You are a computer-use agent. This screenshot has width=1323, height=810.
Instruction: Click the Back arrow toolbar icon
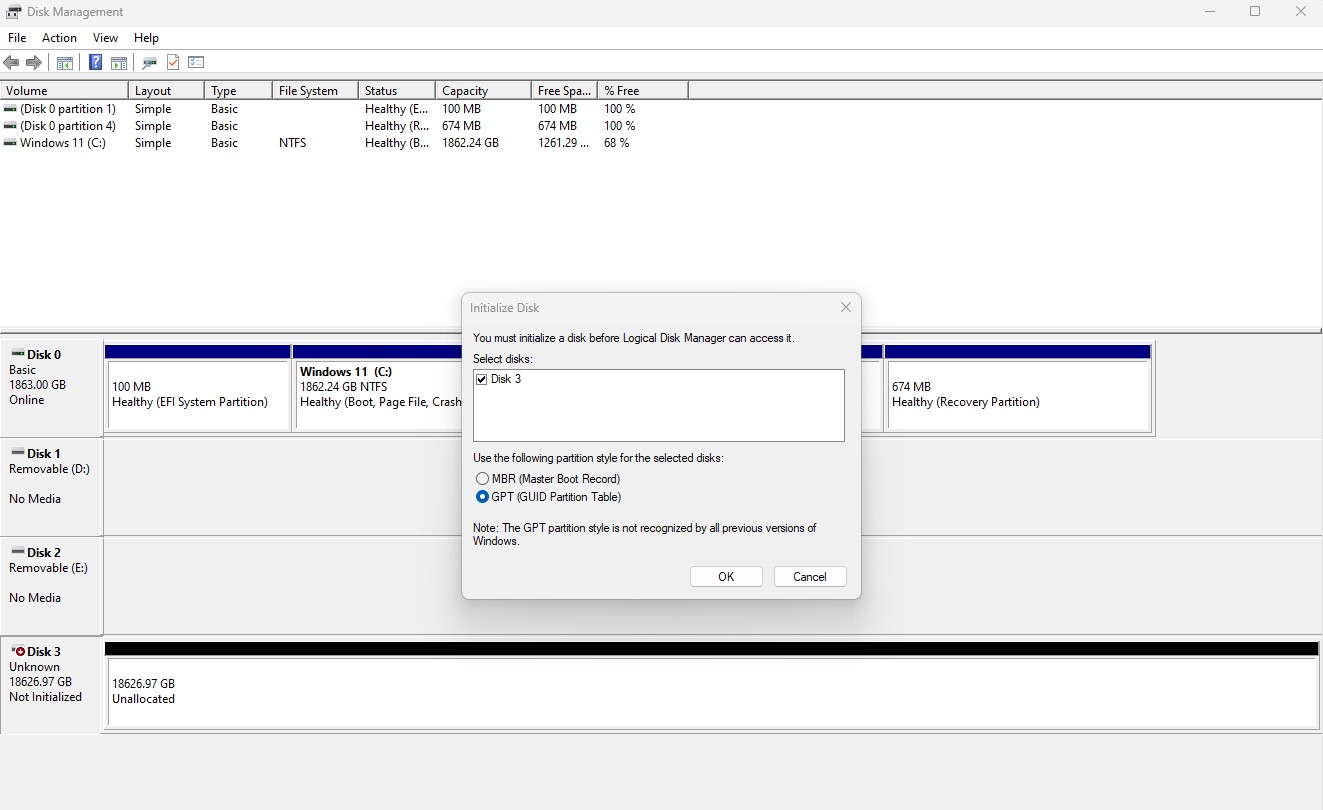coord(12,63)
